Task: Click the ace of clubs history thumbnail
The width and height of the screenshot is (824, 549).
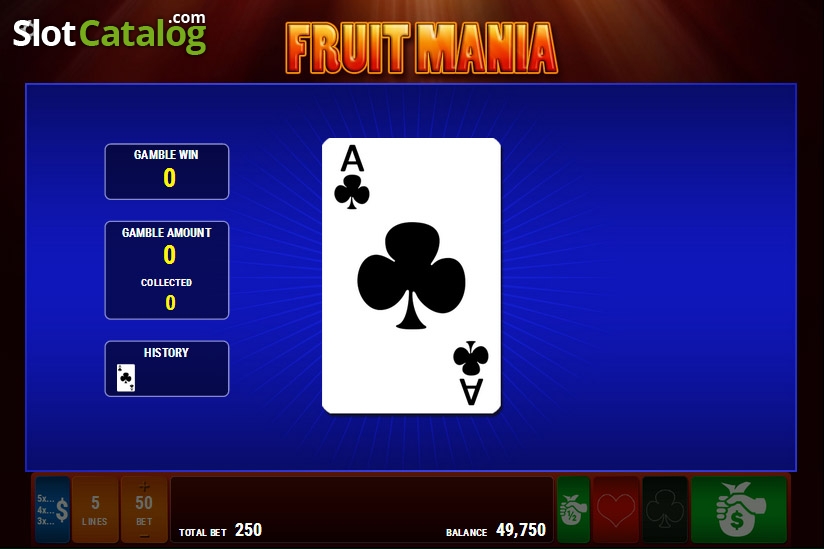Action: point(126,378)
